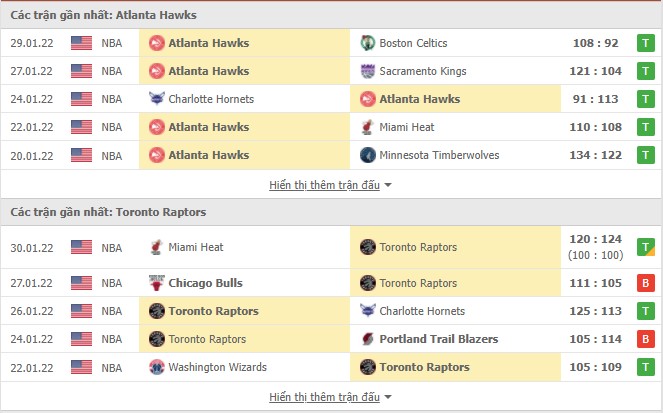Click the red B result badge on 27.01.22
The height and width of the screenshot is (413, 663).
646,283
